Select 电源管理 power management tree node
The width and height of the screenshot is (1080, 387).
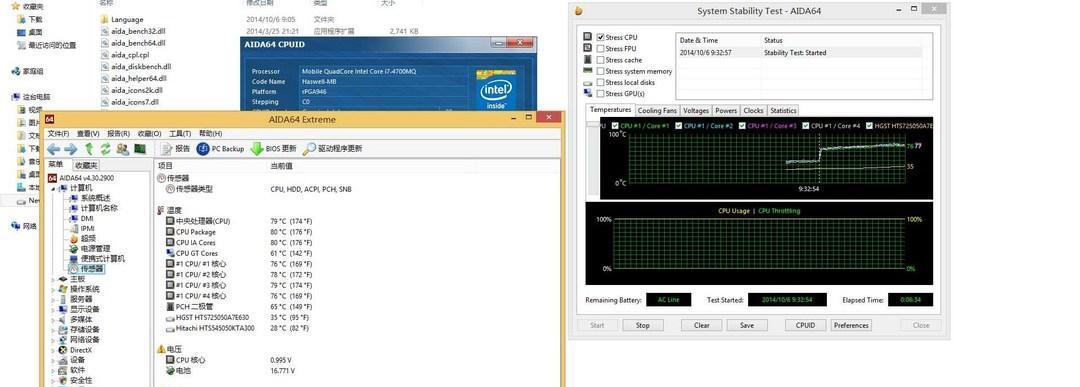click(x=90, y=248)
